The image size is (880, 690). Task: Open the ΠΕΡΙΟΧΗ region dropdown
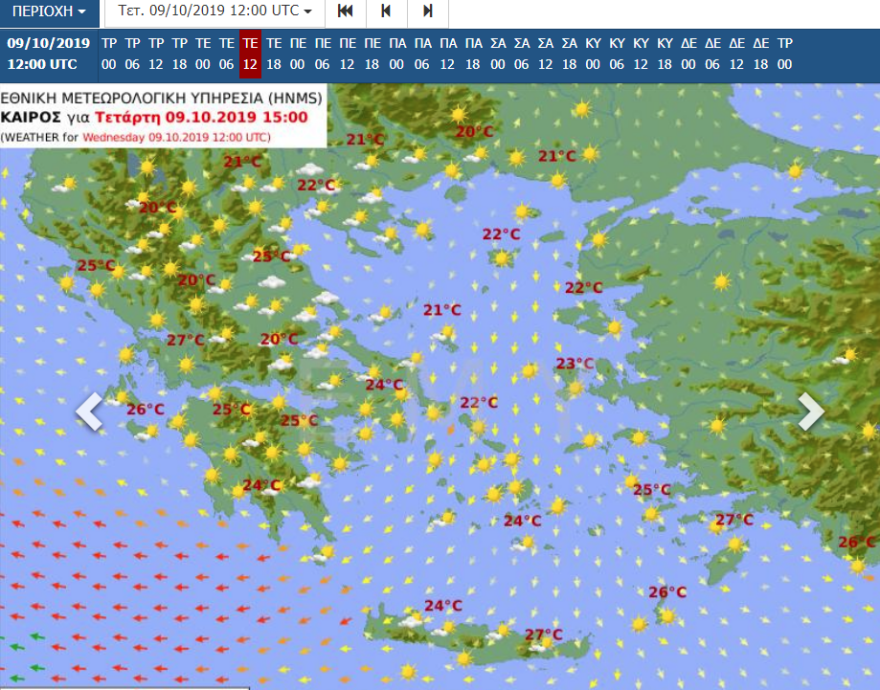coord(48,14)
